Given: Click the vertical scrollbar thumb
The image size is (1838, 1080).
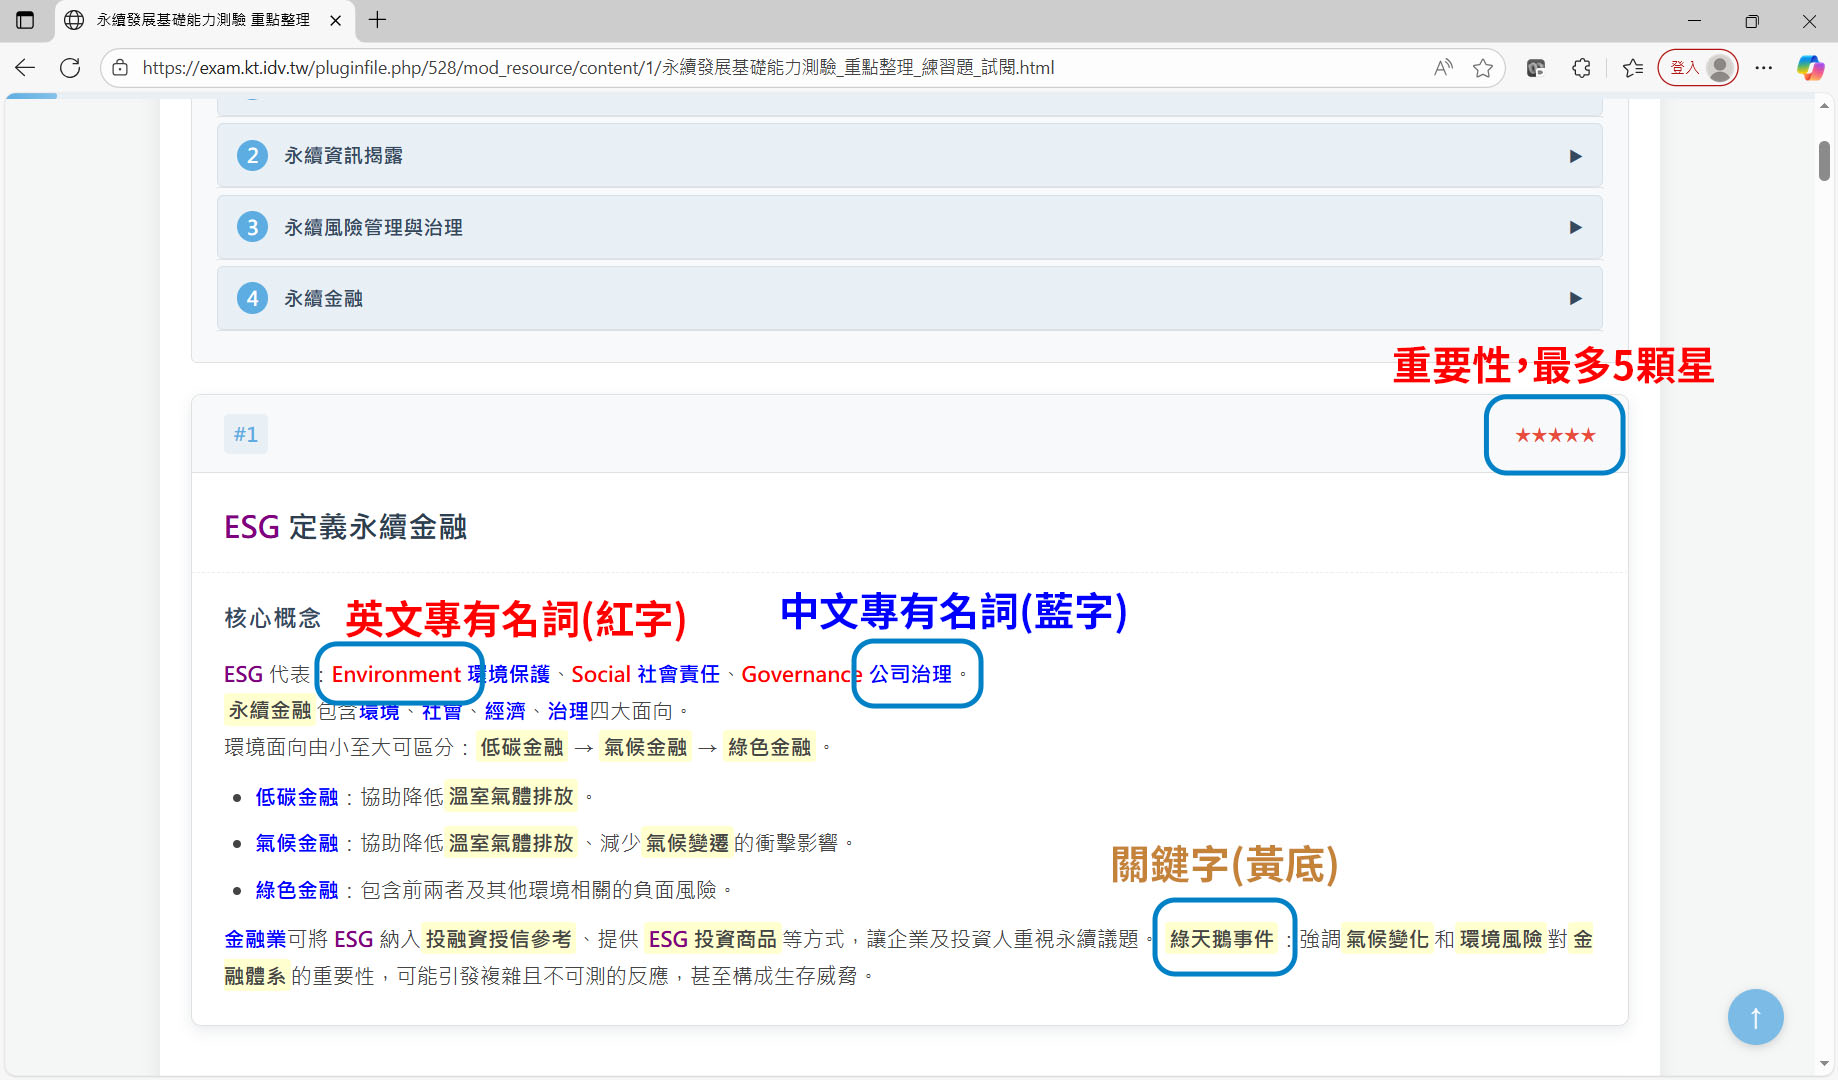Looking at the screenshot, I should tap(1824, 160).
